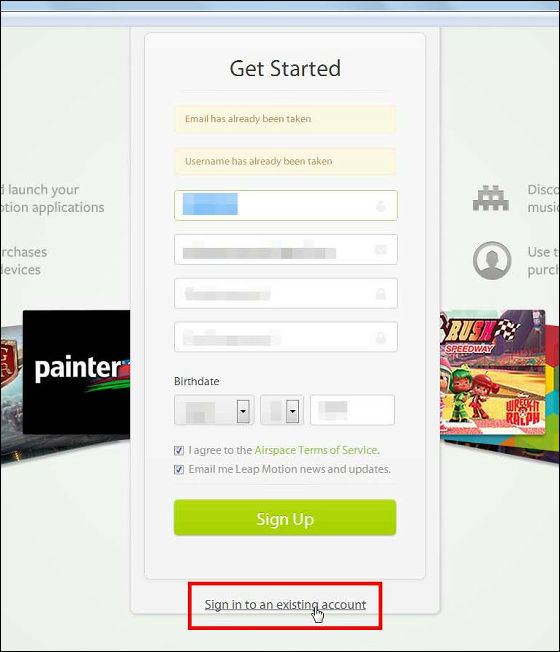The width and height of the screenshot is (560, 652).
Task: Focus the highlighted username input field
Action: coord(286,205)
